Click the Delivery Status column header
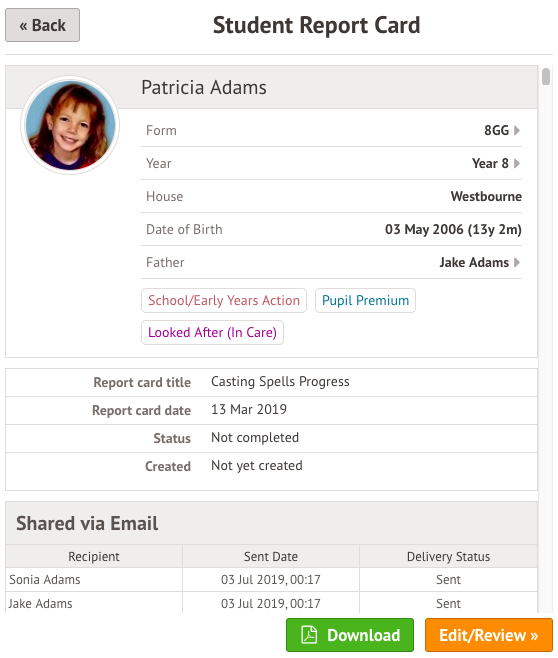Image resolution: width=558 pixels, height=658 pixels. click(x=448, y=556)
